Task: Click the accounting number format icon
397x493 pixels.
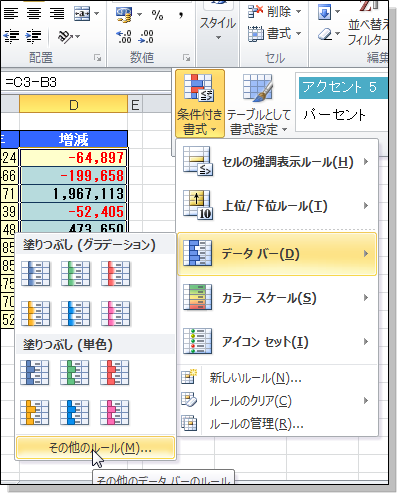Action: click(x=124, y=15)
